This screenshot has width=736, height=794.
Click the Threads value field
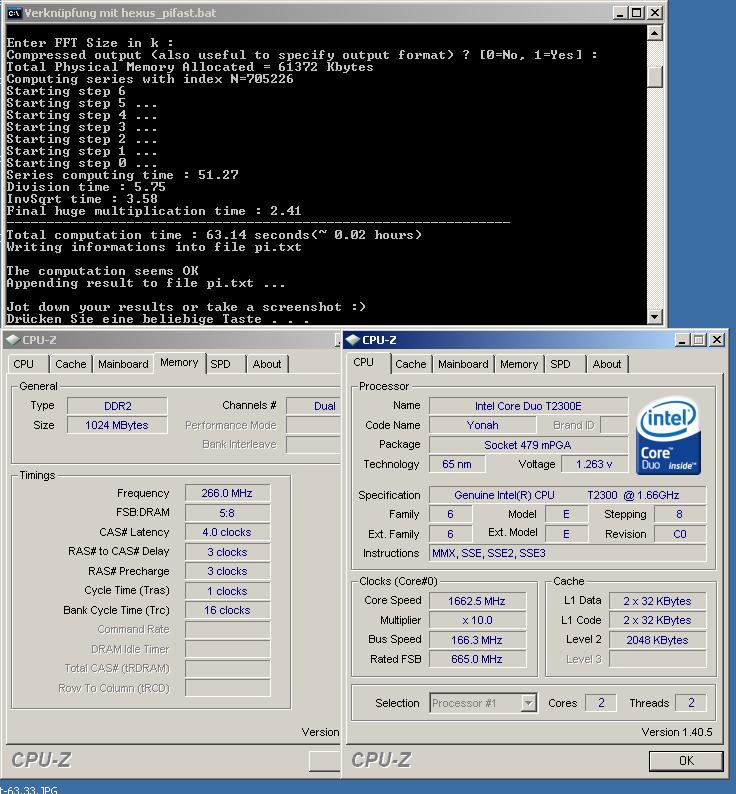pos(691,703)
